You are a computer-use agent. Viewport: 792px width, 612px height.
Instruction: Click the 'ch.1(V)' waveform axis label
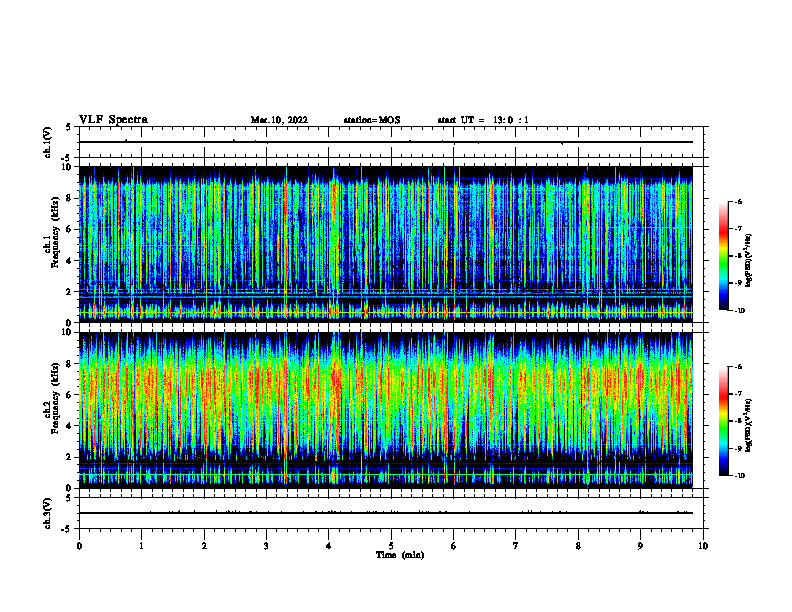point(47,142)
